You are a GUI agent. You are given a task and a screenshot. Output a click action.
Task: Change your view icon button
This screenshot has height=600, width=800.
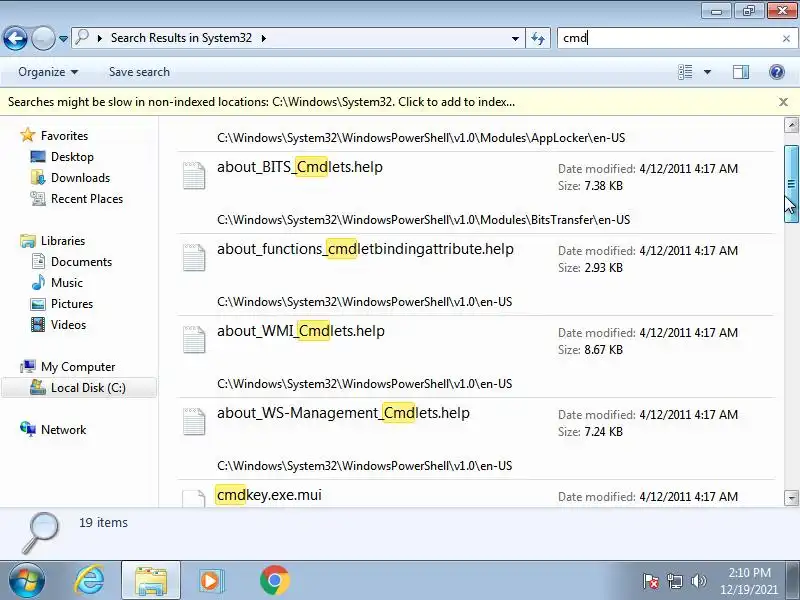tap(685, 72)
